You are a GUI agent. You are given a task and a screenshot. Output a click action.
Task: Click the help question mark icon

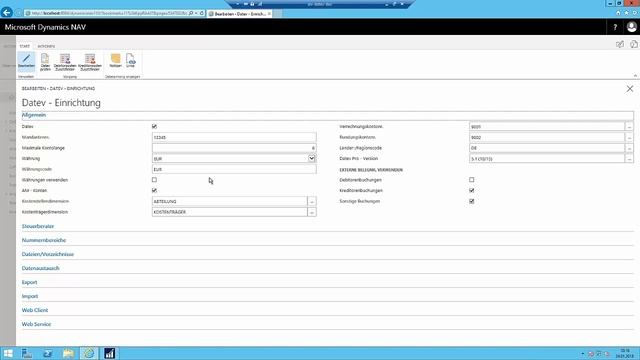615,27
